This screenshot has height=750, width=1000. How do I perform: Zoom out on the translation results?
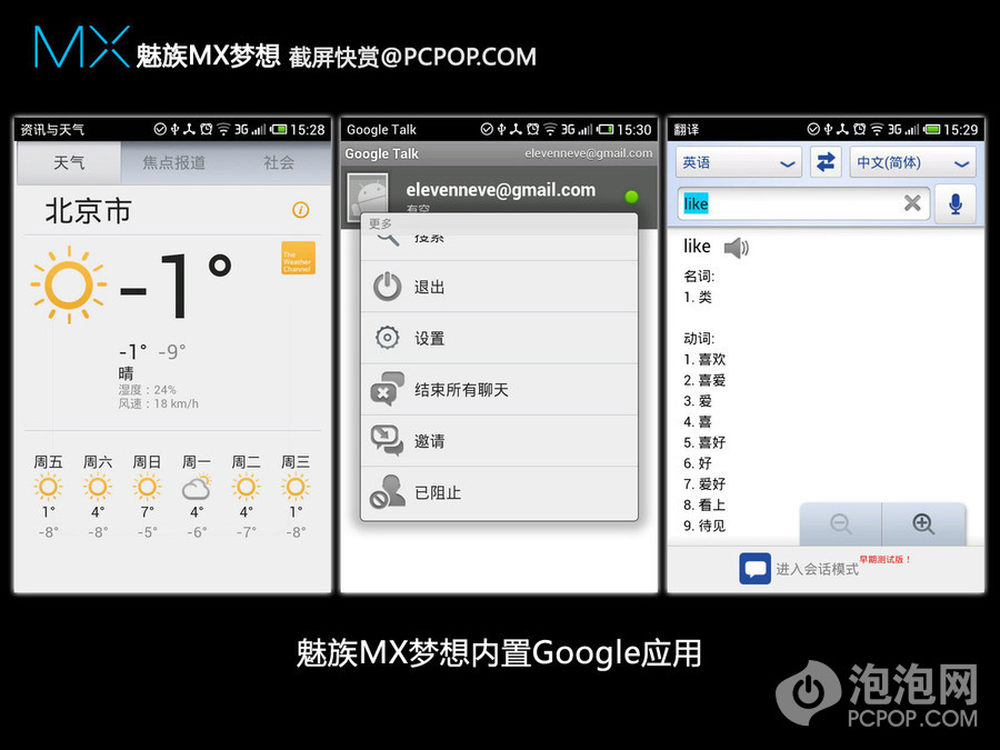(x=841, y=524)
